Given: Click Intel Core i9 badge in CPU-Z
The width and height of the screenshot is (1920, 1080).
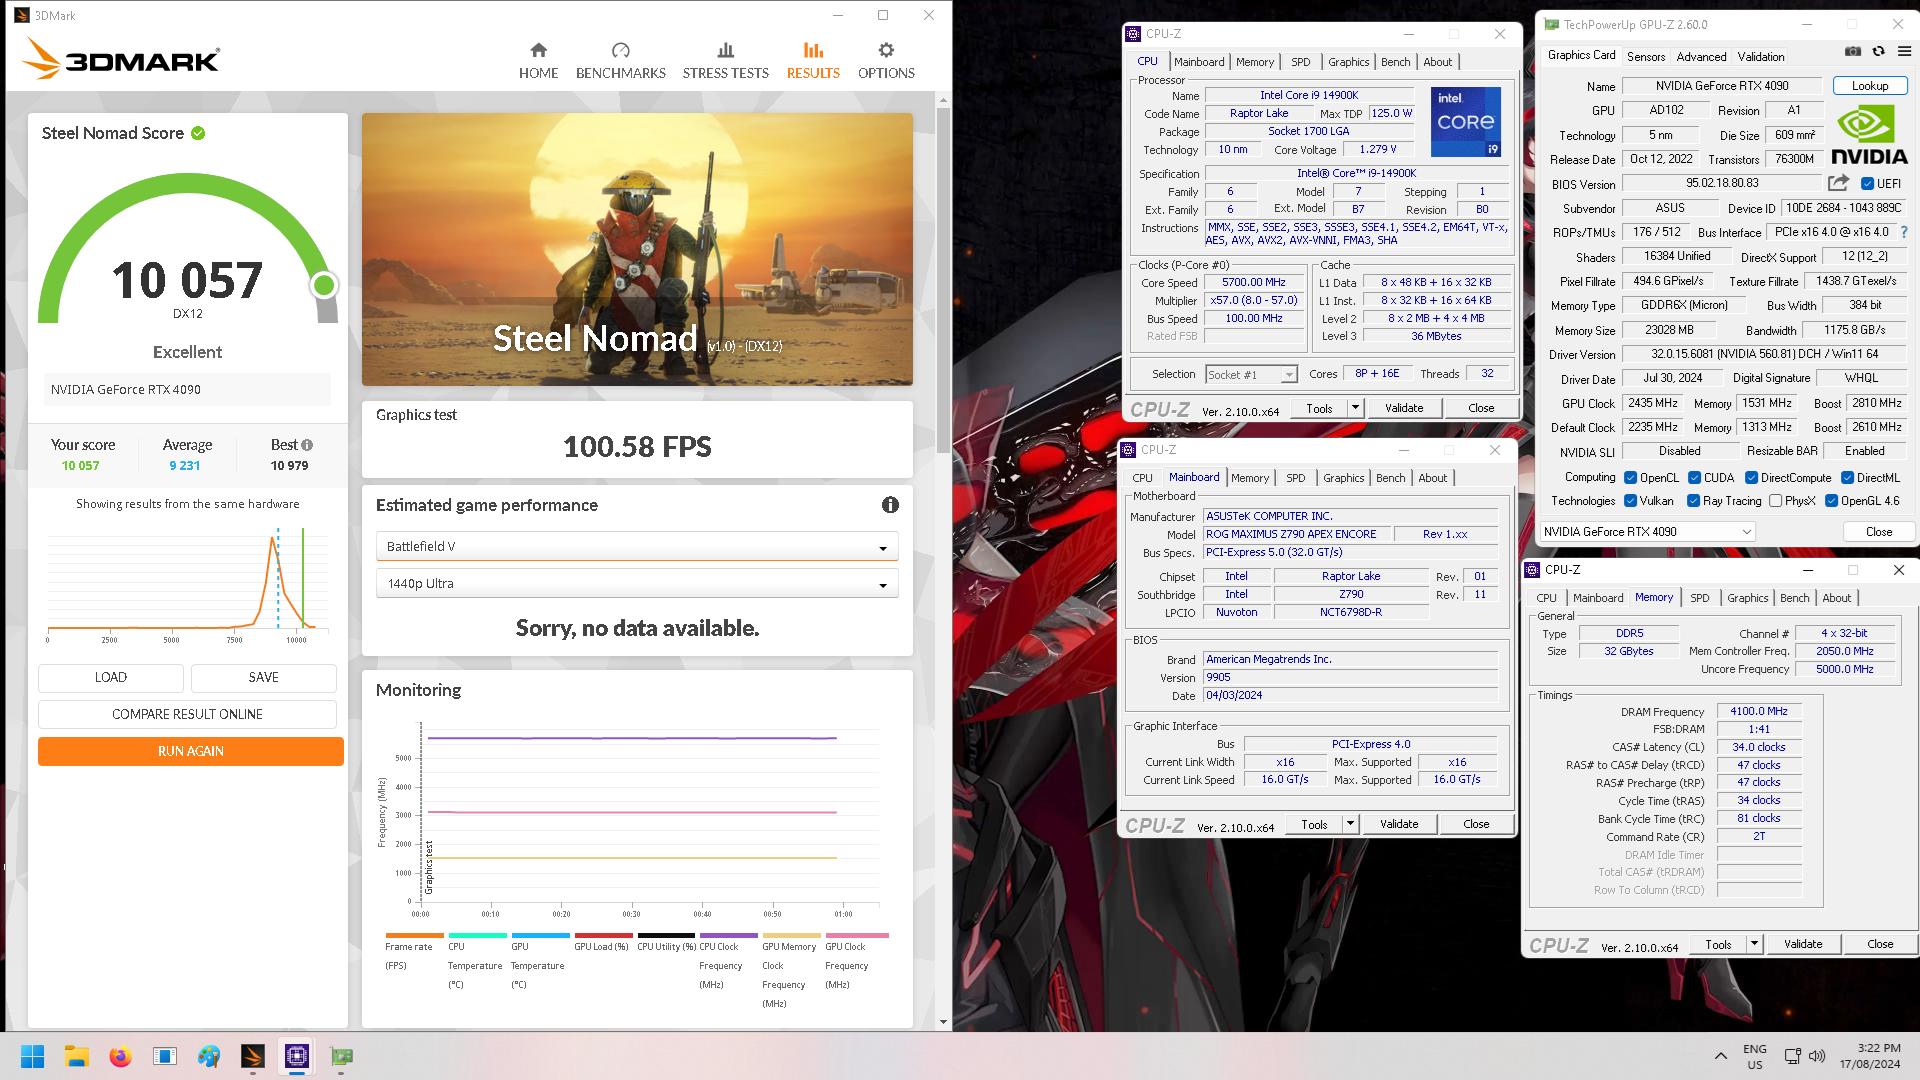Looking at the screenshot, I should (1465, 122).
